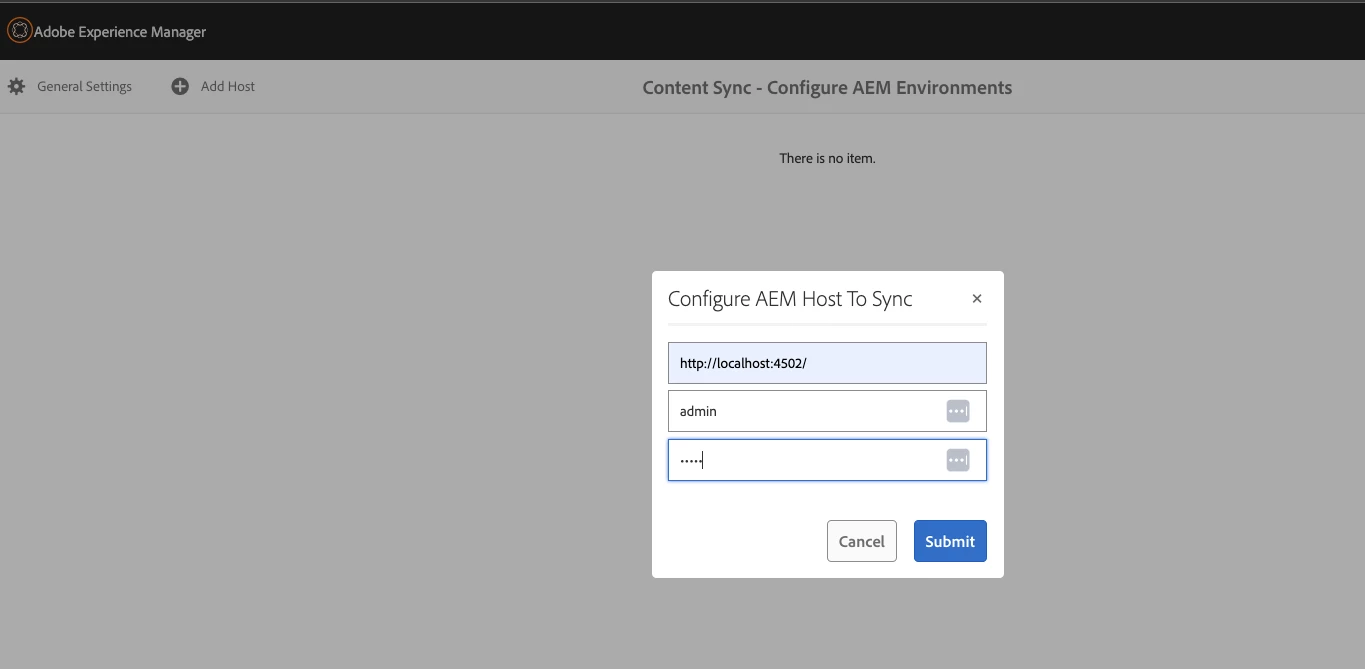This screenshot has height=669, width=1365.
Task: Click the Add Host plus icon
Action: pos(180,87)
